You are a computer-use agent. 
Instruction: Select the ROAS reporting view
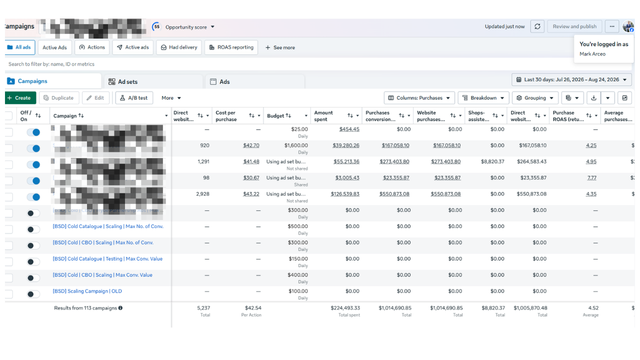coord(231,47)
